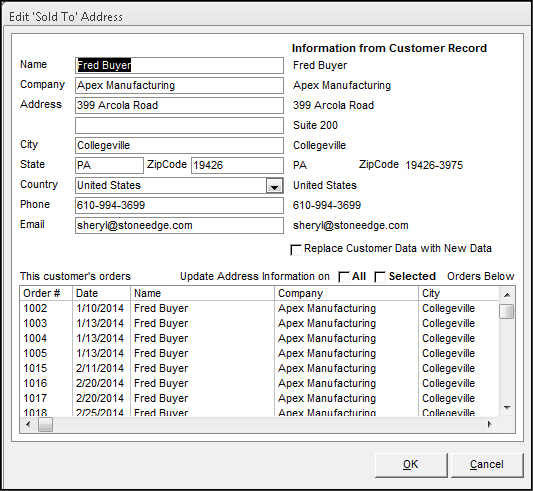Enable the All orders checkbox

344,277
